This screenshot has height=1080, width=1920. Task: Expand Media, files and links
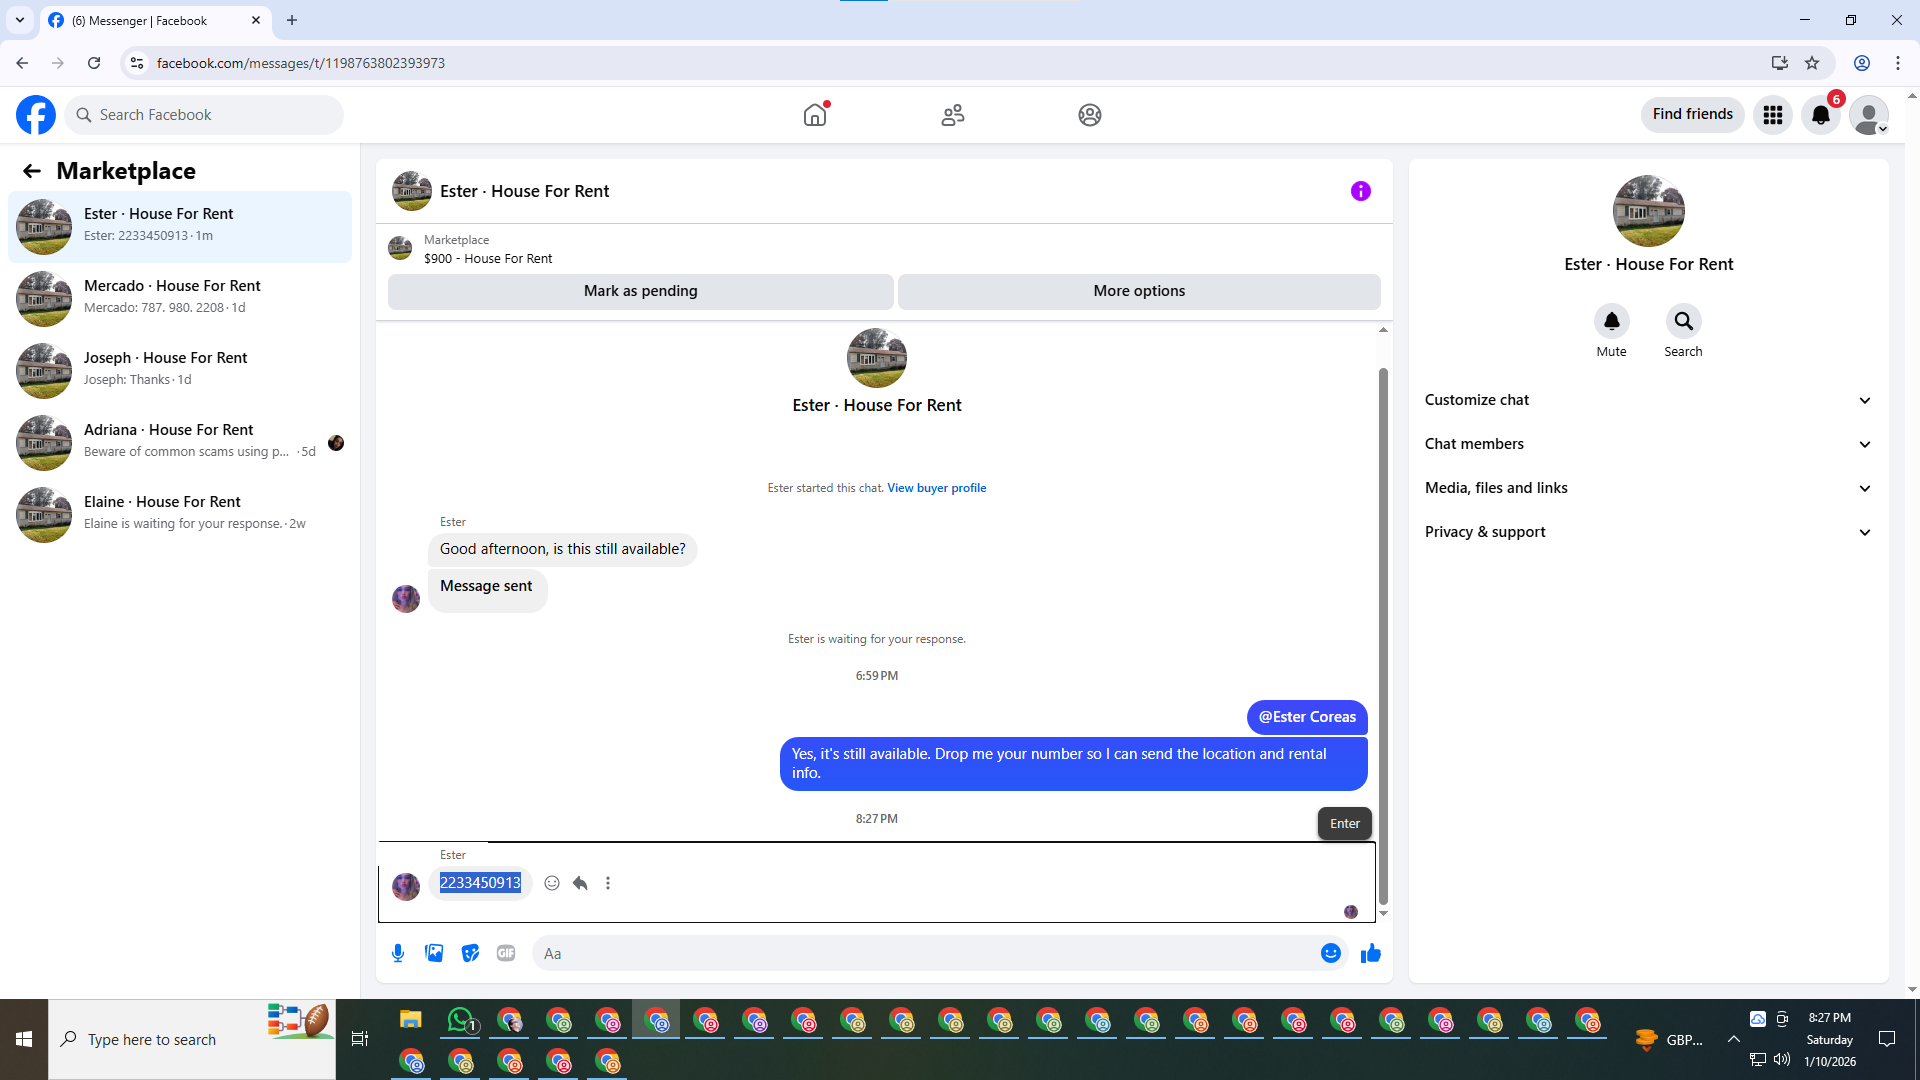pyautogui.click(x=1648, y=488)
